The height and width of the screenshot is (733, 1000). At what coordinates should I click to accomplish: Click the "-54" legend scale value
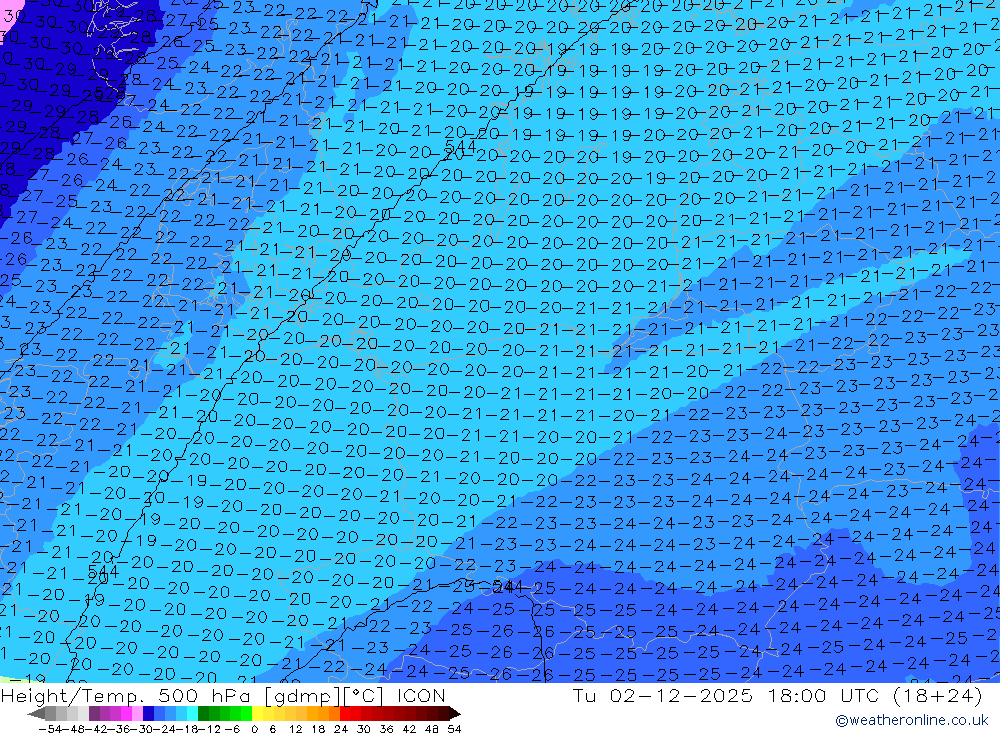coord(48,728)
